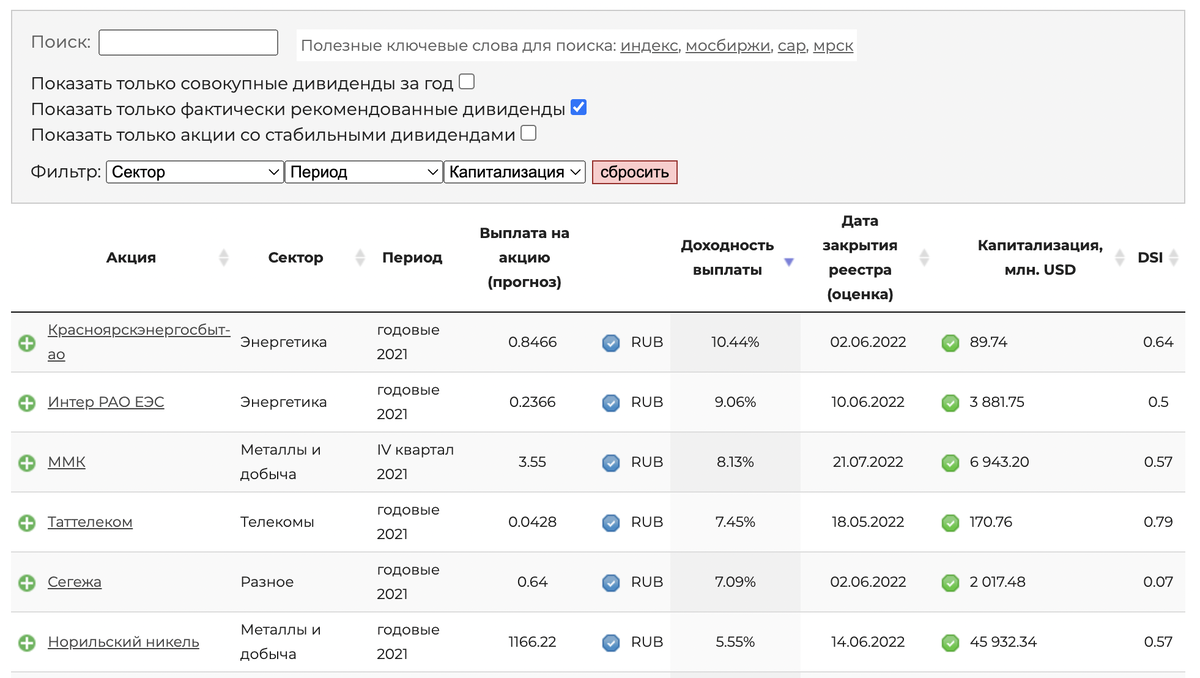Sort by Дата закрытия реестра arrows
The width and height of the screenshot is (1200, 678).
point(924,258)
